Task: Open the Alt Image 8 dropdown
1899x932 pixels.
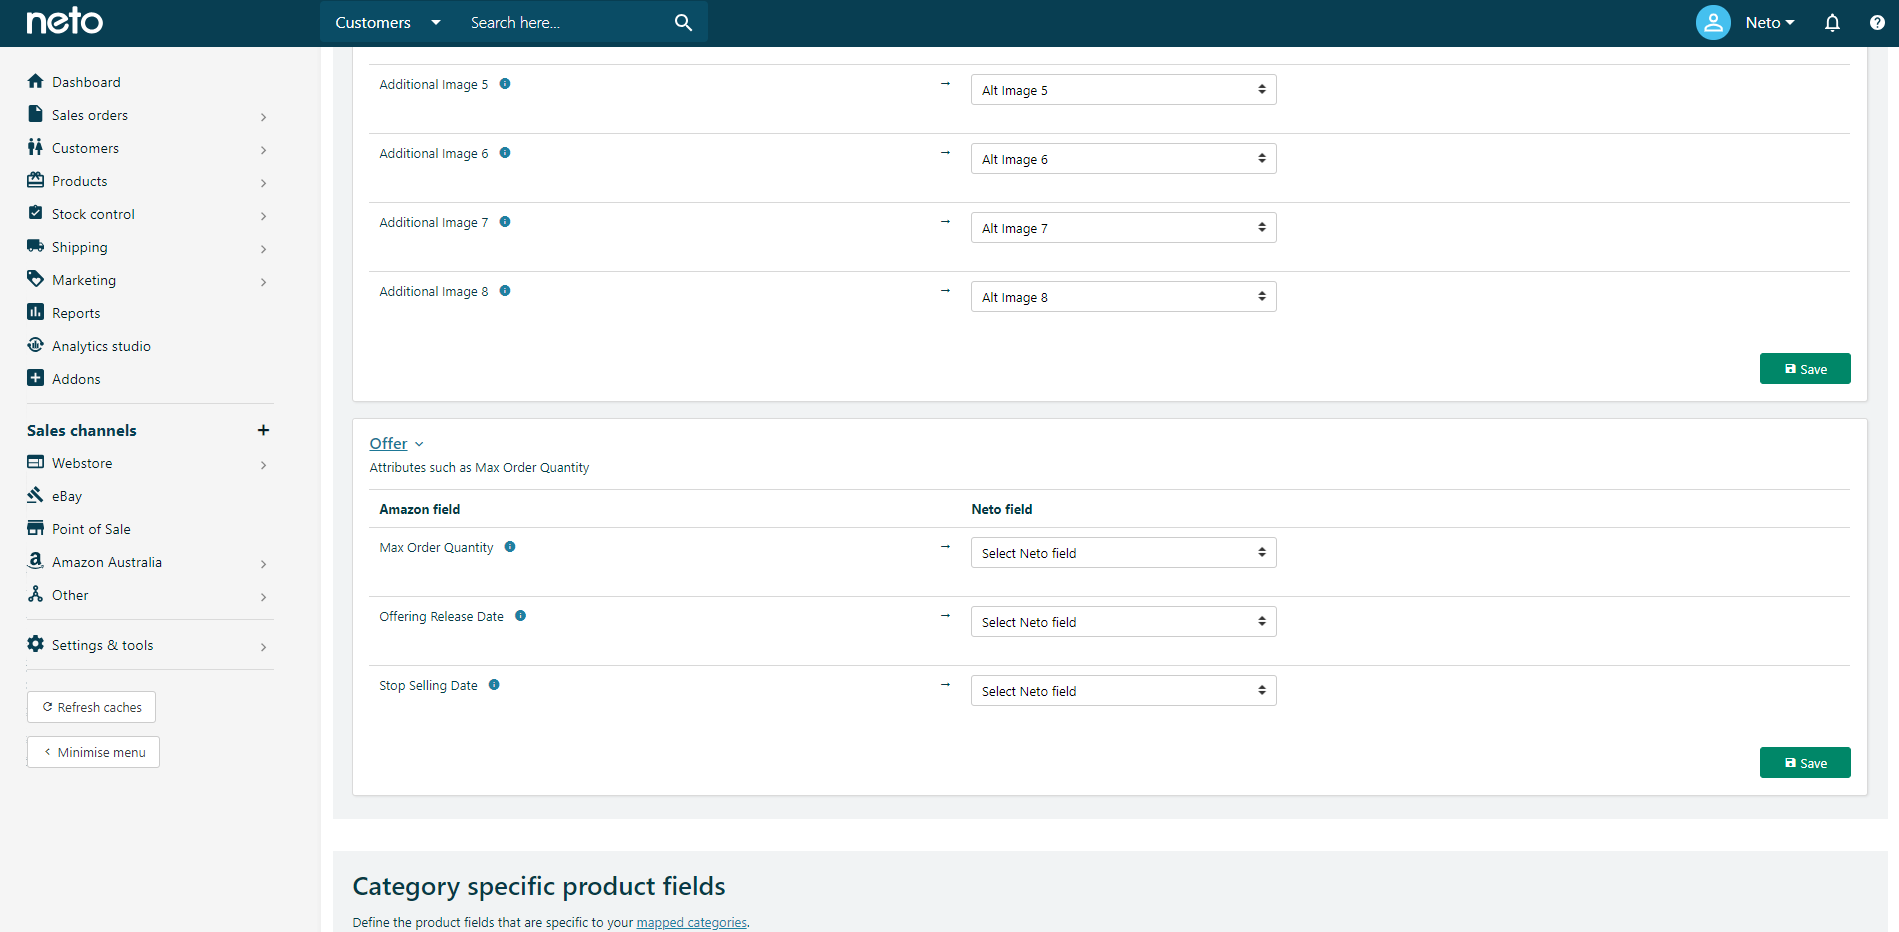Action: (x=1123, y=297)
